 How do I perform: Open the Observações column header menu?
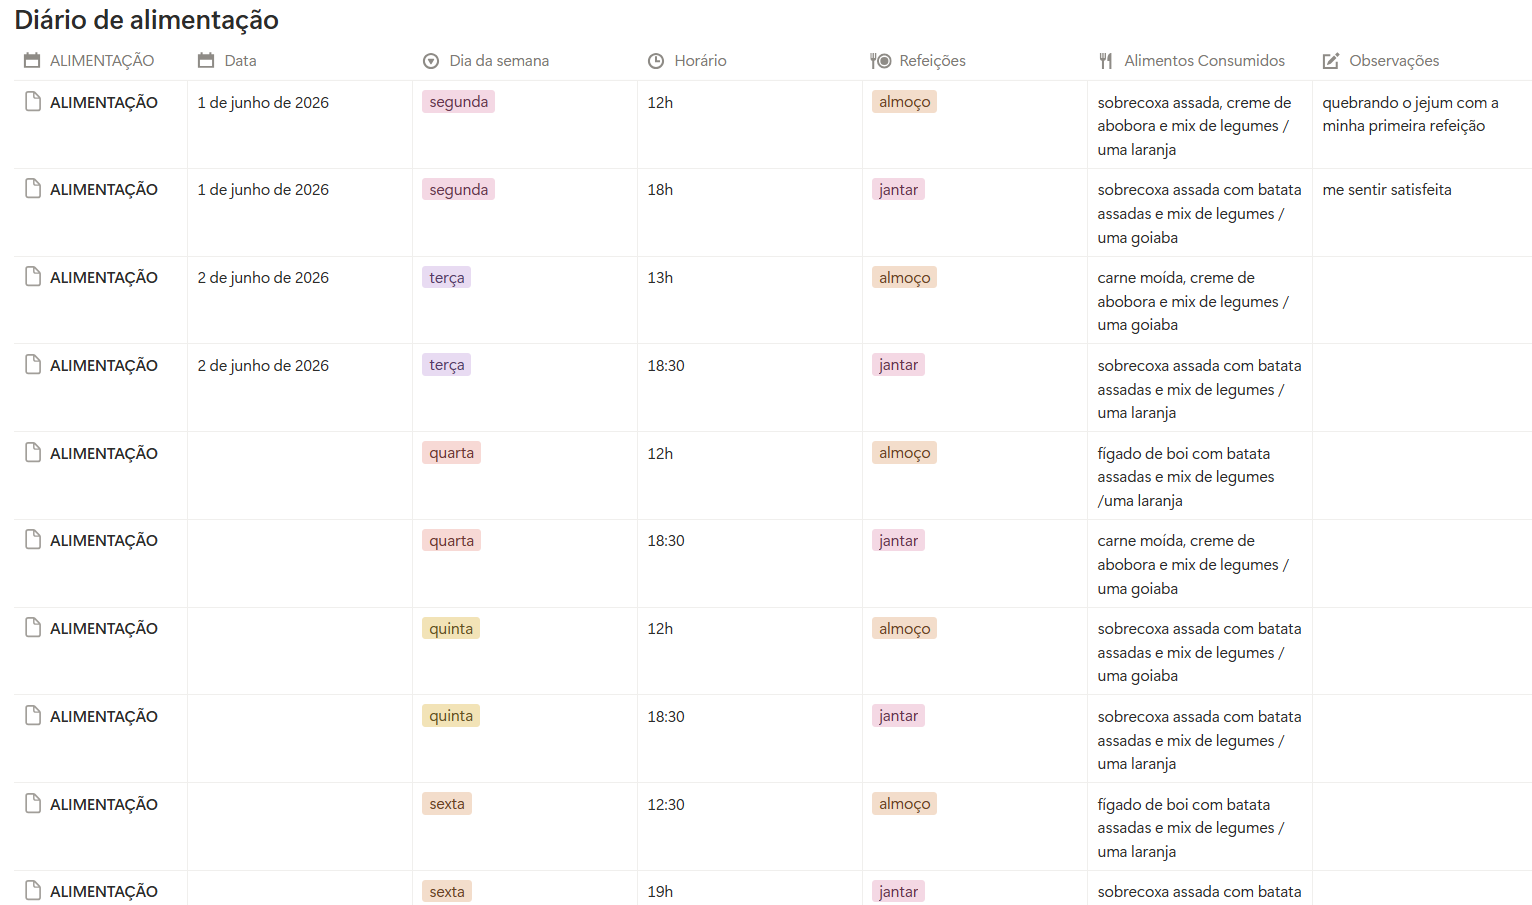(1394, 61)
